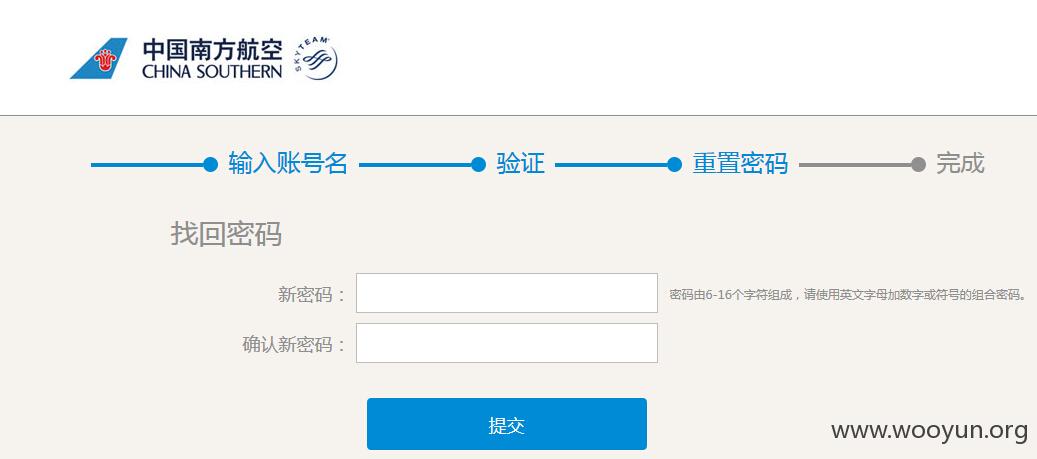This screenshot has width=1037, height=459.
Task: Click the 找回密码 heading
Action: pyautogui.click(x=226, y=234)
